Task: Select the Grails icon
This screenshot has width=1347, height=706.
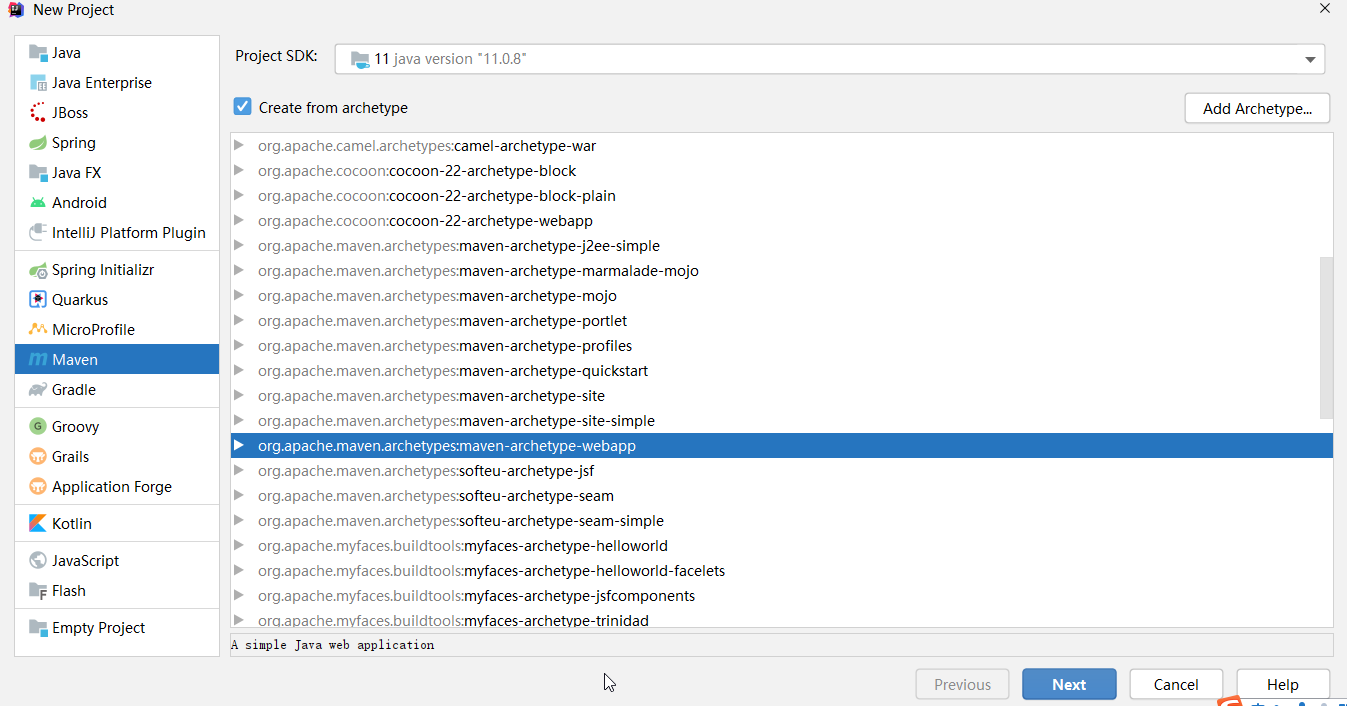Action: tap(38, 457)
